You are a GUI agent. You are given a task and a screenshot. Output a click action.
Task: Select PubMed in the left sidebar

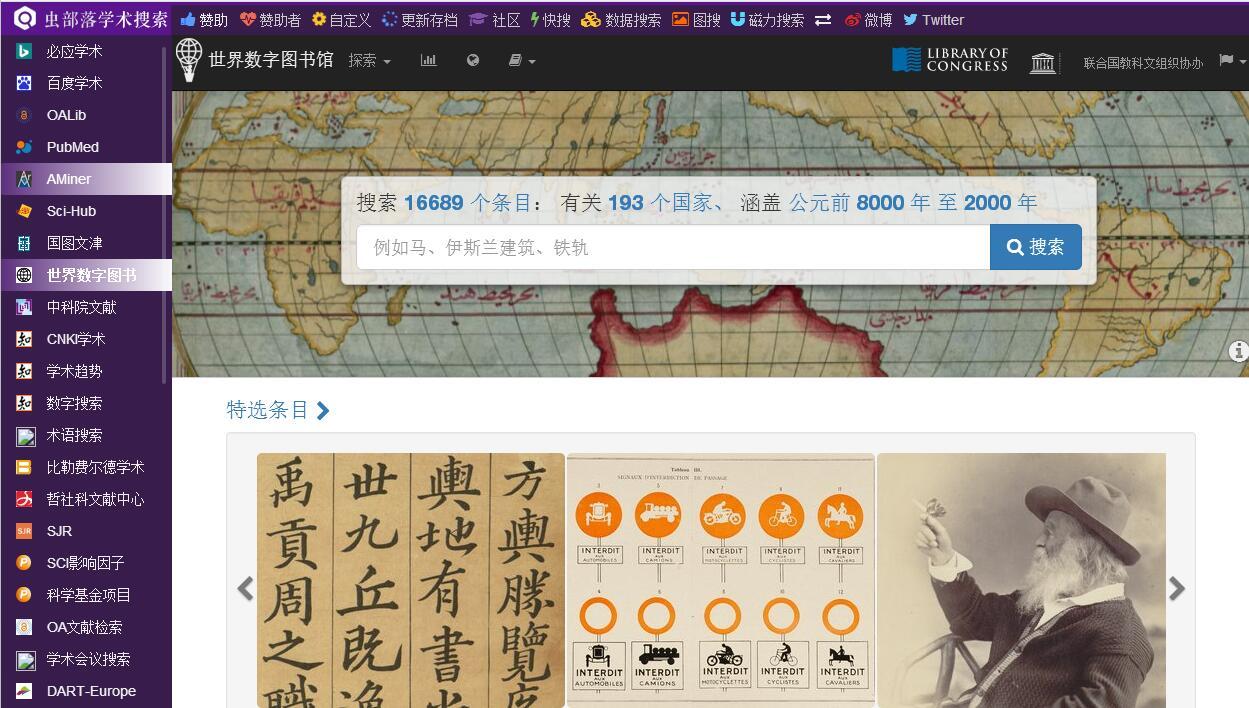tap(72, 147)
